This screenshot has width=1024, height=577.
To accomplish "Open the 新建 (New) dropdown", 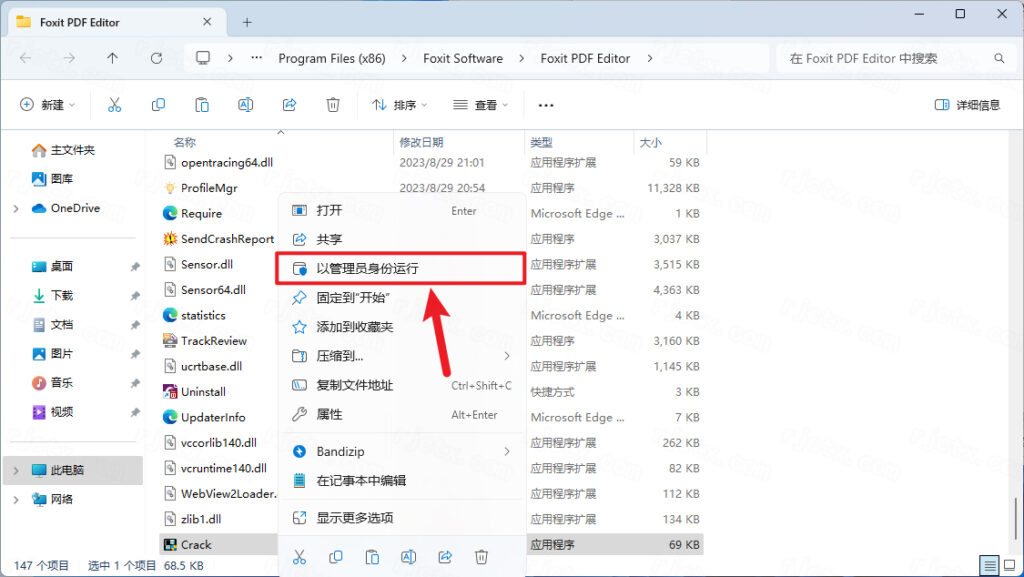I will tap(48, 105).
